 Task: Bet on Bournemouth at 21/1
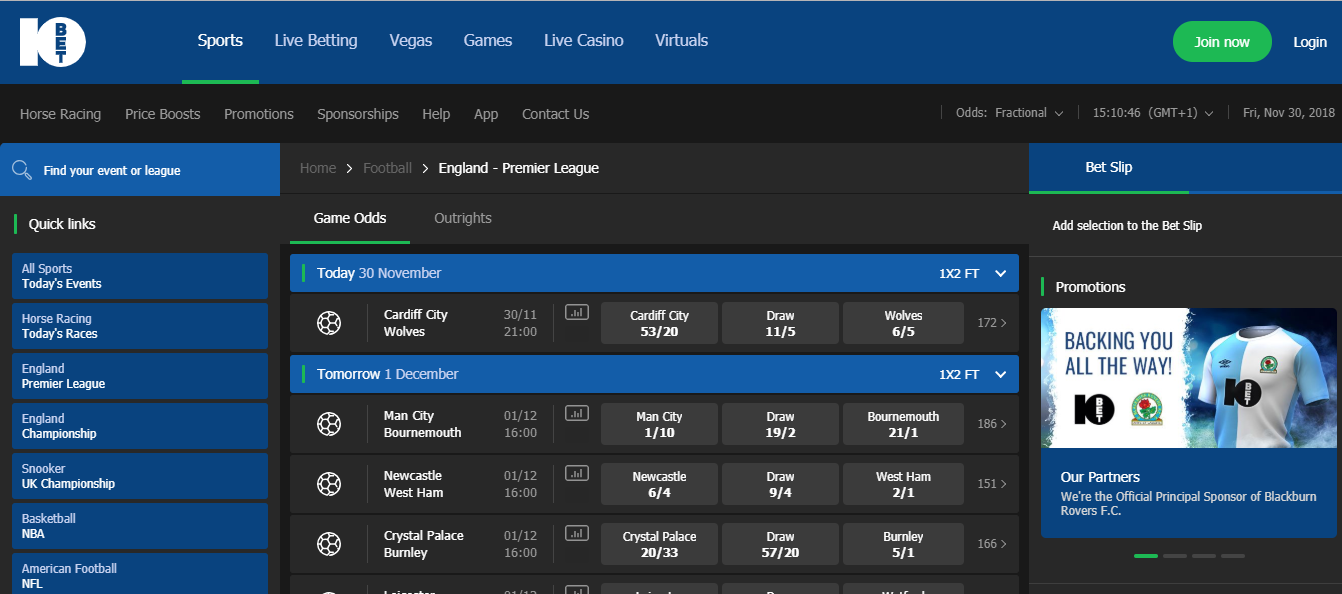(x=903, y=424)
